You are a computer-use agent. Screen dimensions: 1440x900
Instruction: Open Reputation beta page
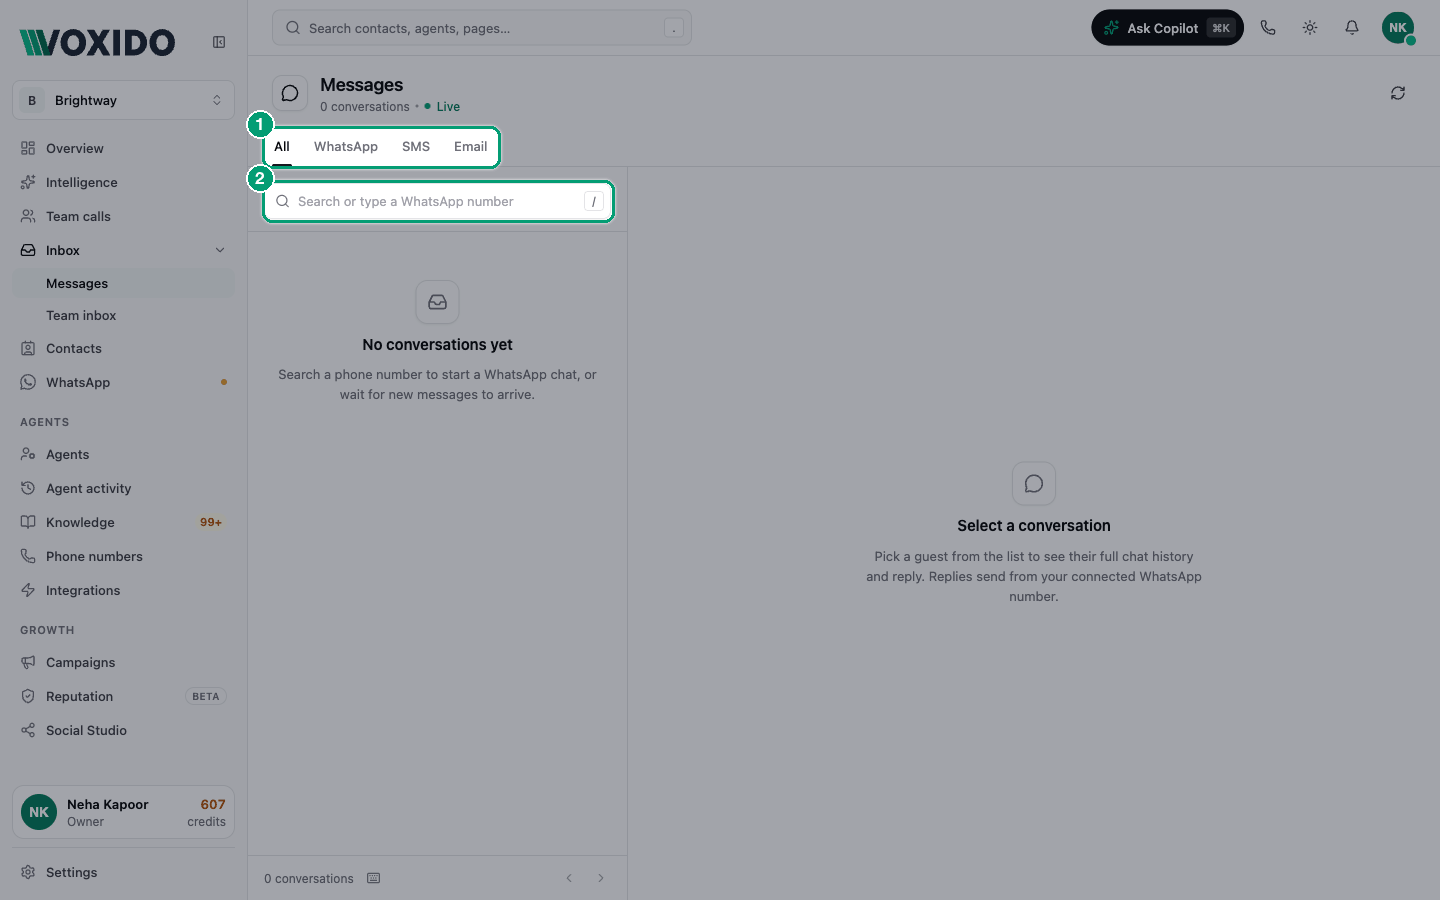coord(123,696)
